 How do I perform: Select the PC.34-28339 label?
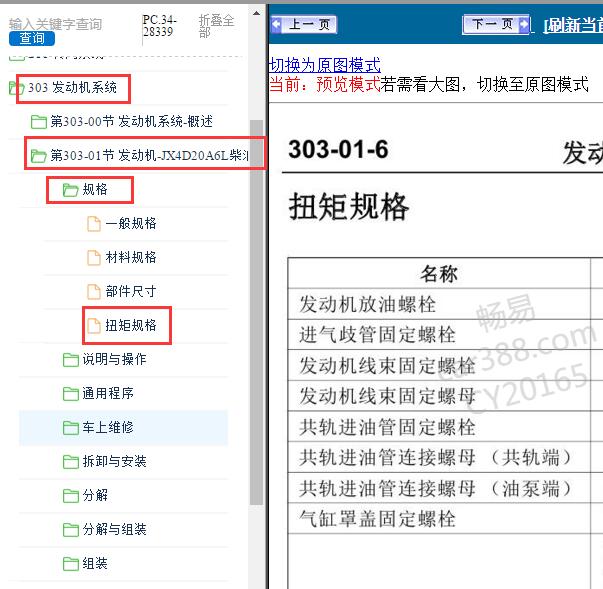[x=159, y=26]
